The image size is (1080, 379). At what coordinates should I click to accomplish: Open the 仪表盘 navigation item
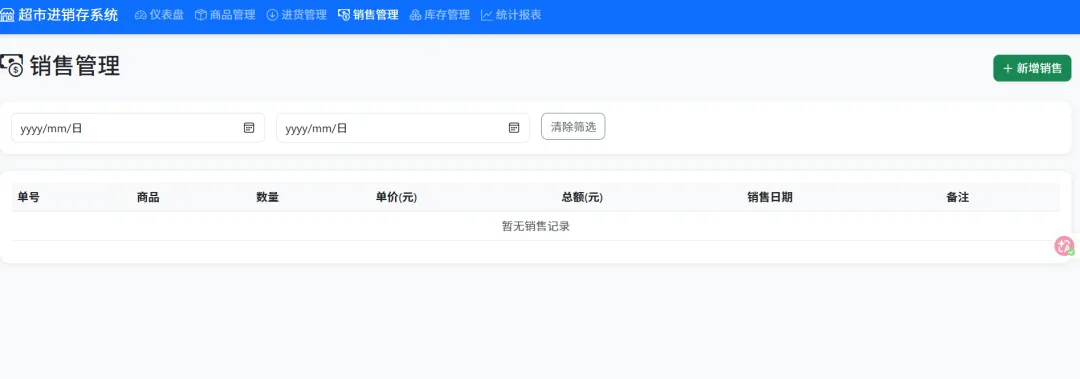[x=159, y=15]
